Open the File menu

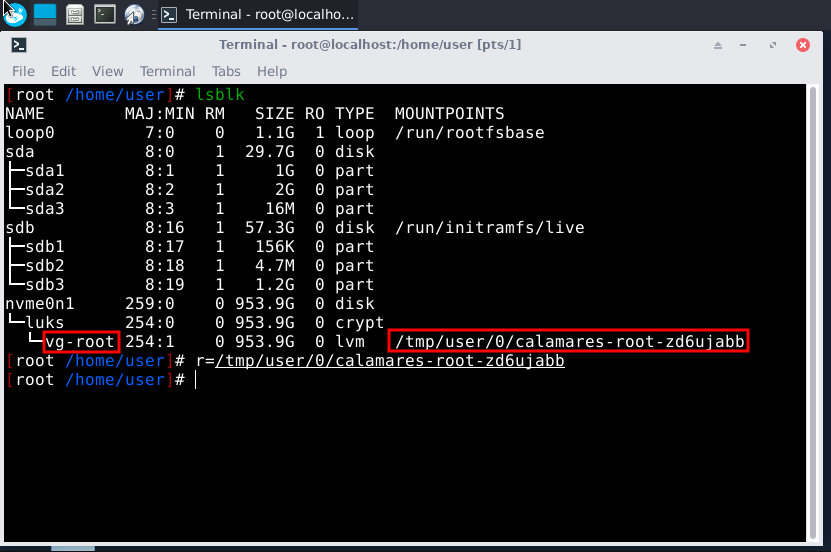pyautogui.click(x=23, y=71)
